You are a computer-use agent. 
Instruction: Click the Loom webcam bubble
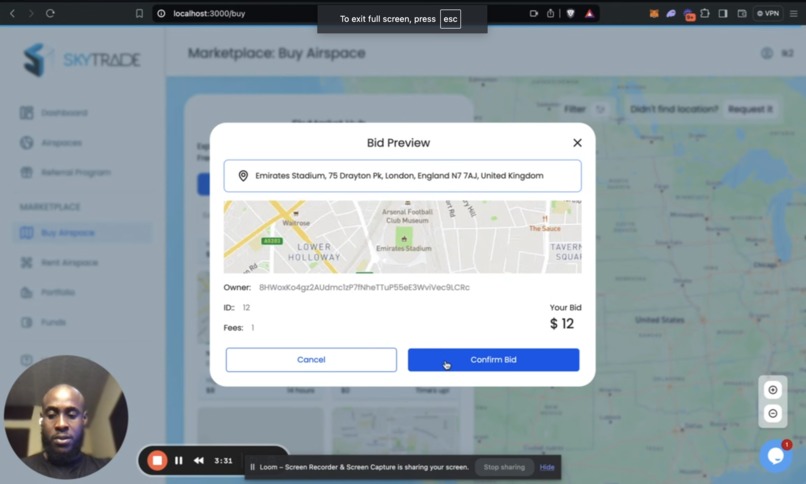(66, 417)
